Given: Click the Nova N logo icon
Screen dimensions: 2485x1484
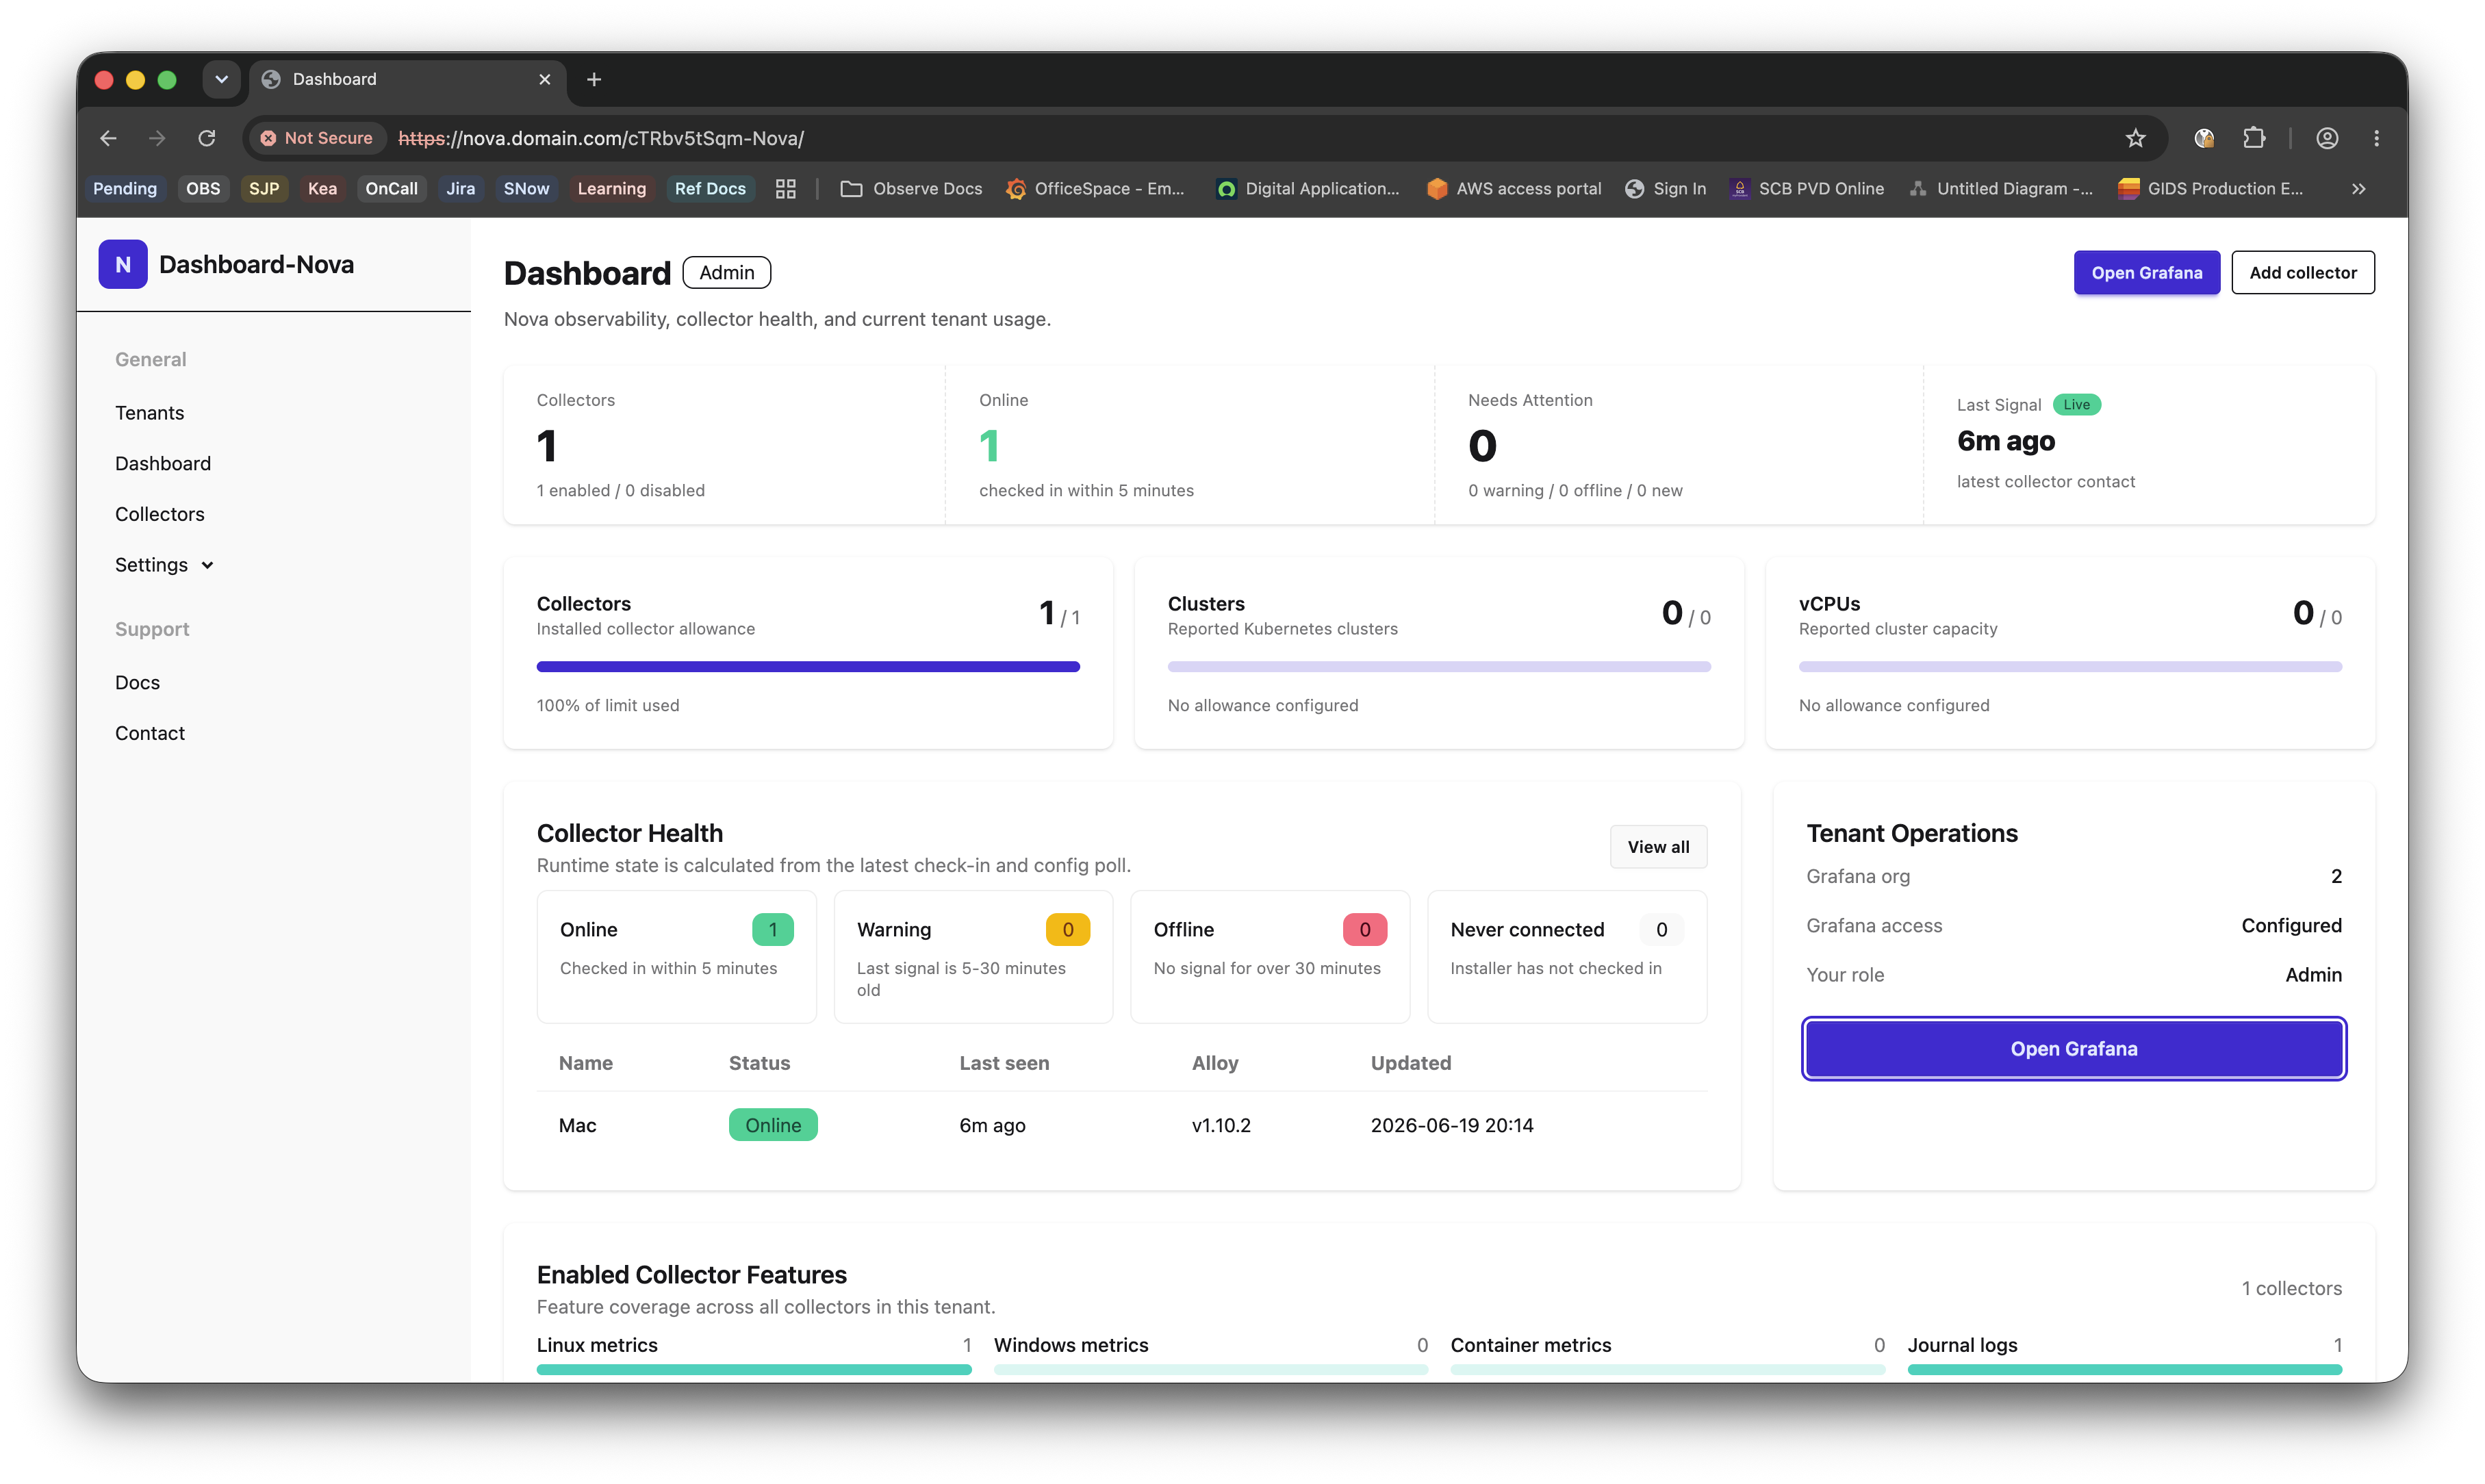Looking at the screenshot, I should 123,264.
